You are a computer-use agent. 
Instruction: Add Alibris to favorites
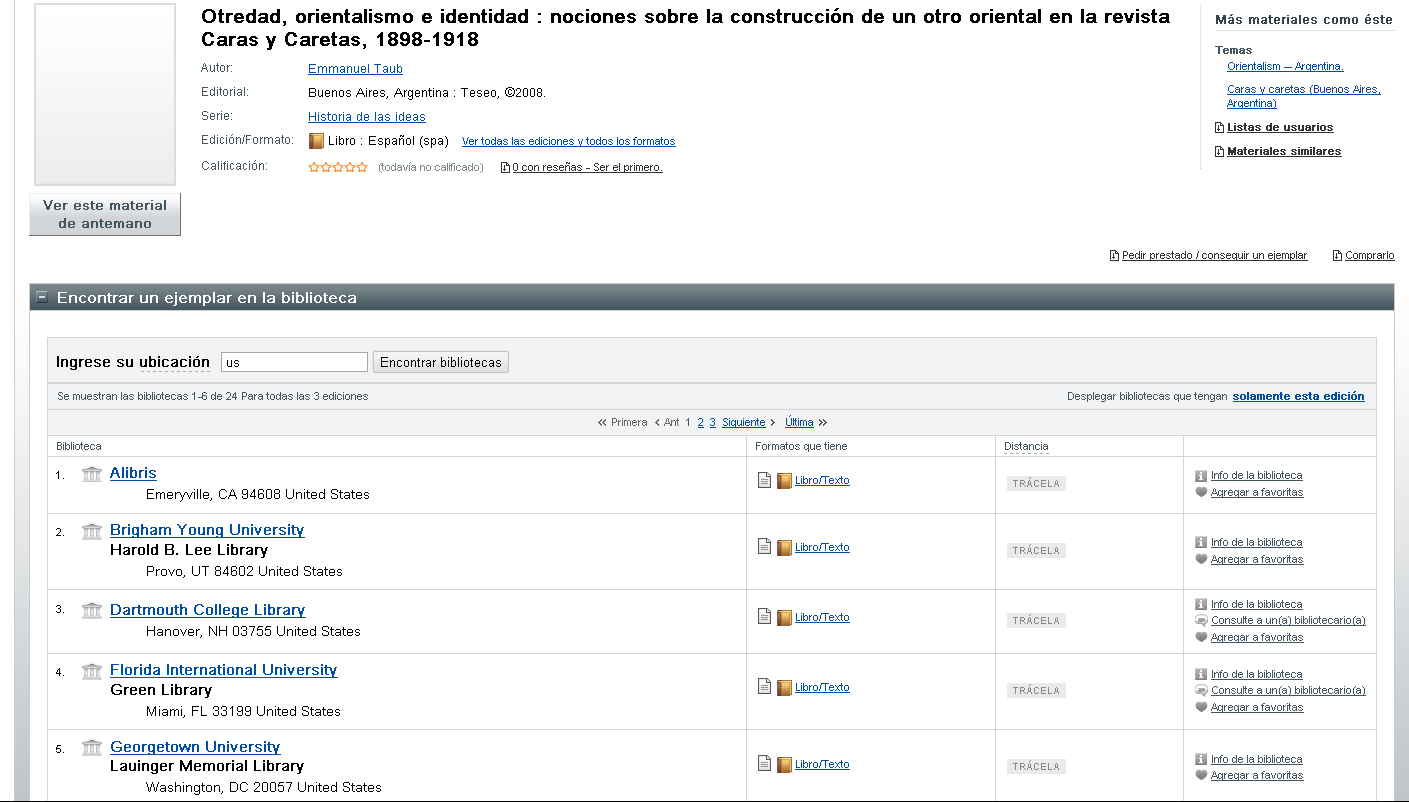1257,493
